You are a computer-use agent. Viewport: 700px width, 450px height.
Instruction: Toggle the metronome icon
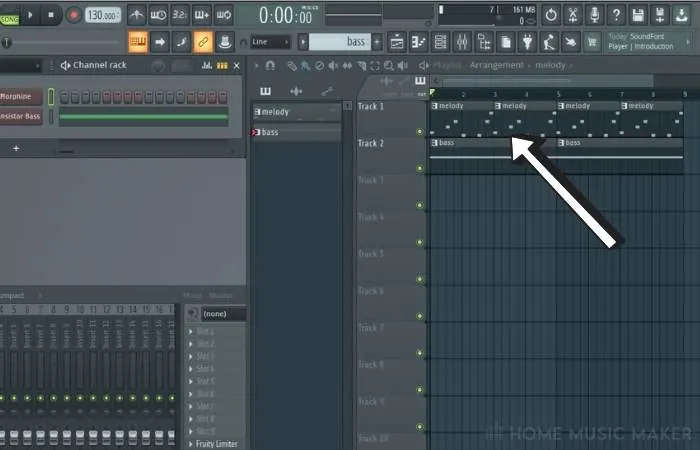137,15
